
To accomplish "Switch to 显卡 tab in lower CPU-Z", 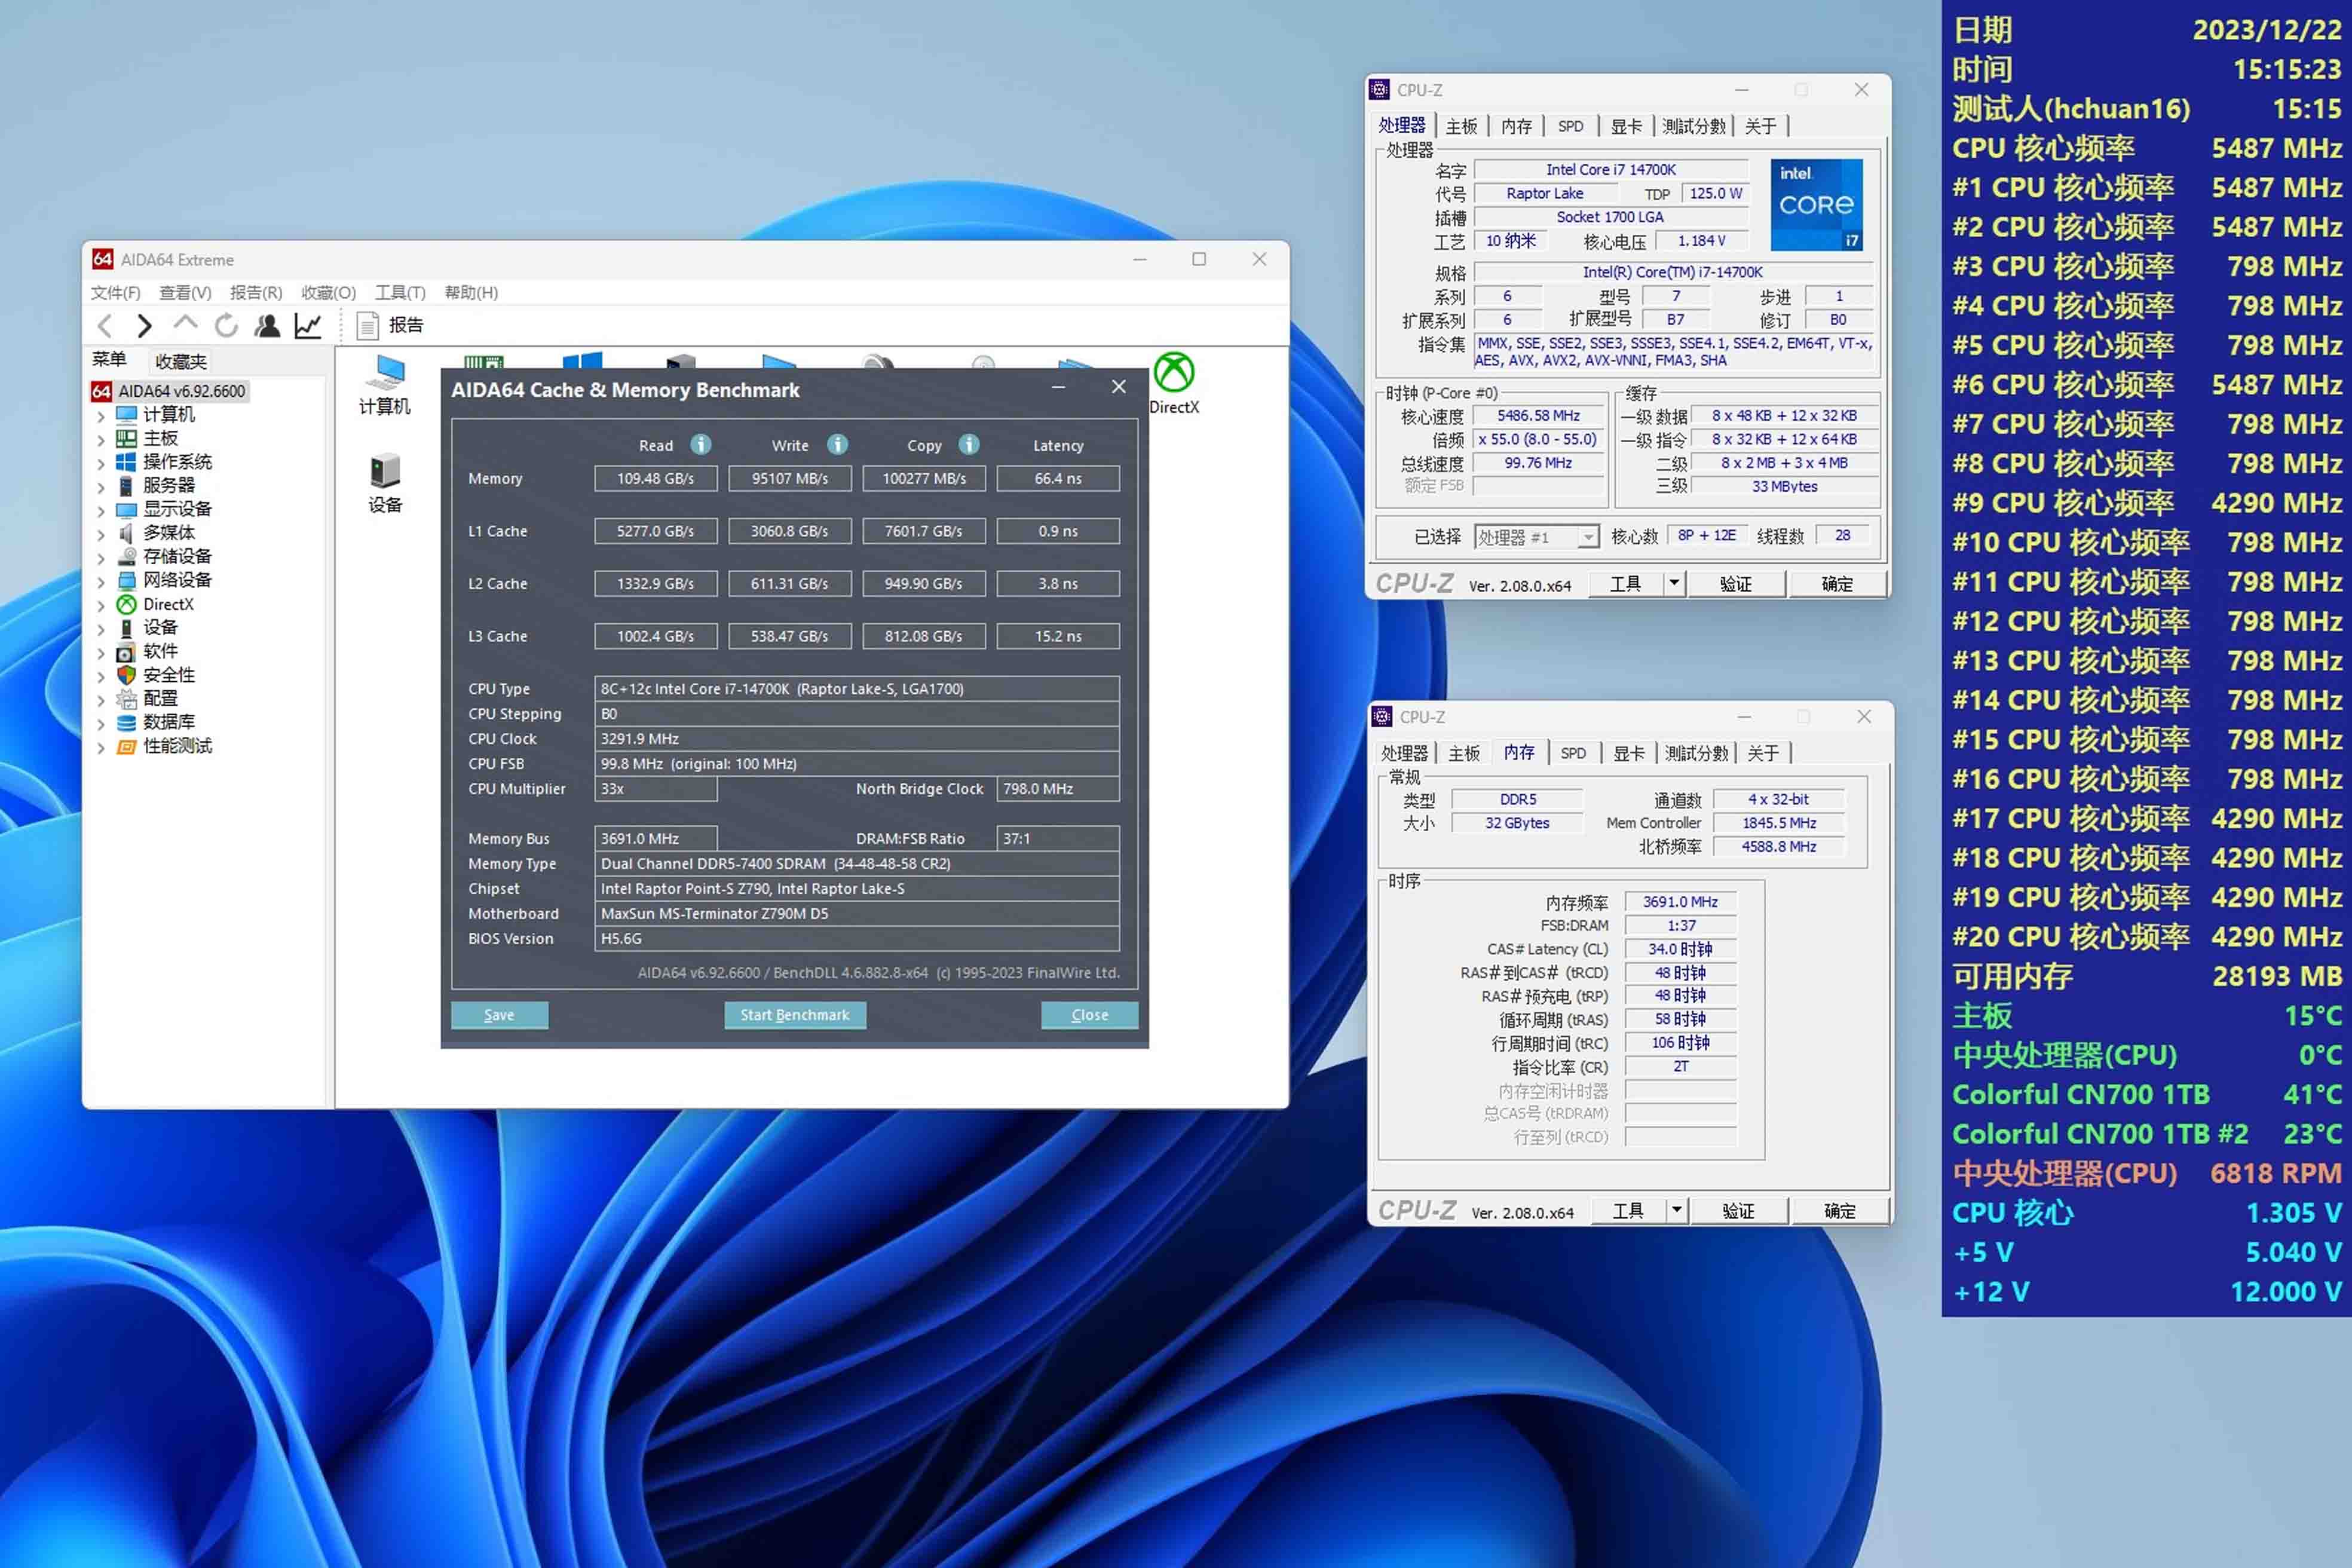I will tap(1628, 753).
